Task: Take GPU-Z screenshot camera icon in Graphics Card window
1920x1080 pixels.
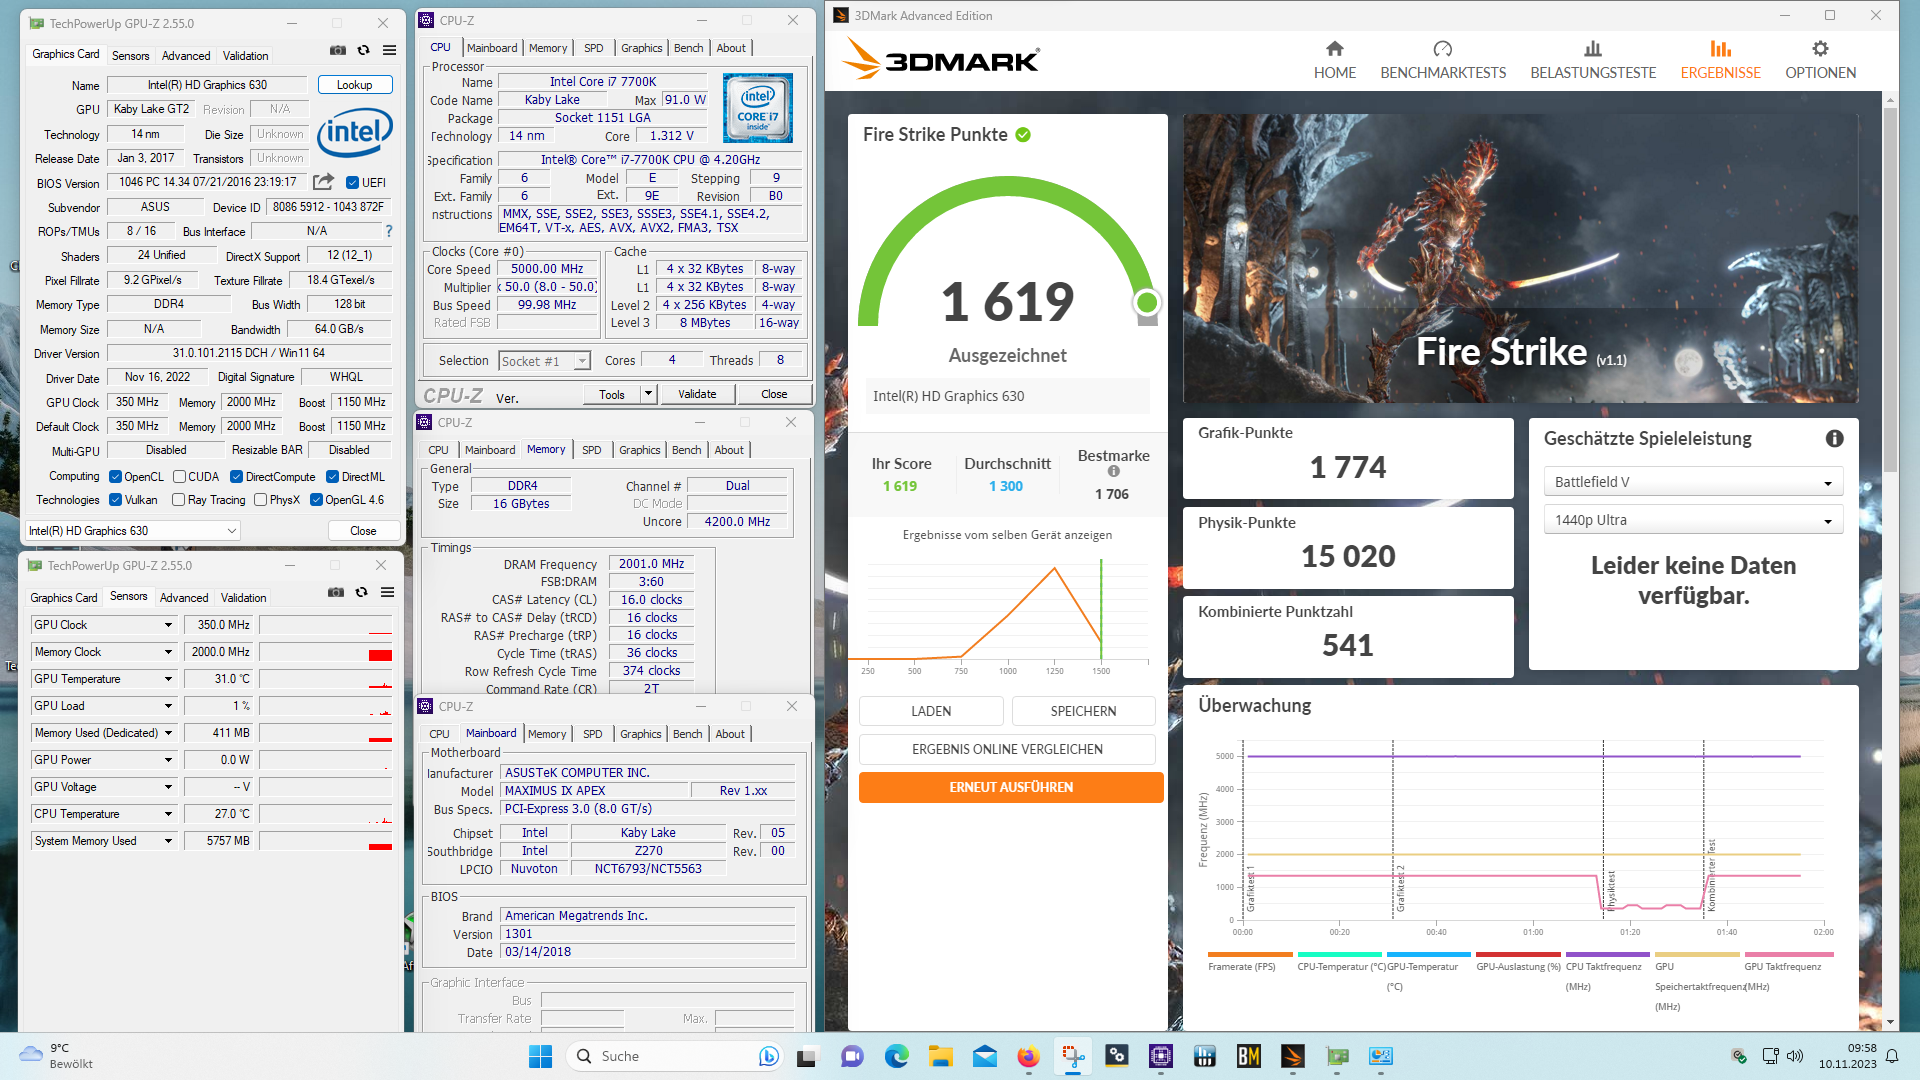Action: pyautogui.click(x=338, y=50)
